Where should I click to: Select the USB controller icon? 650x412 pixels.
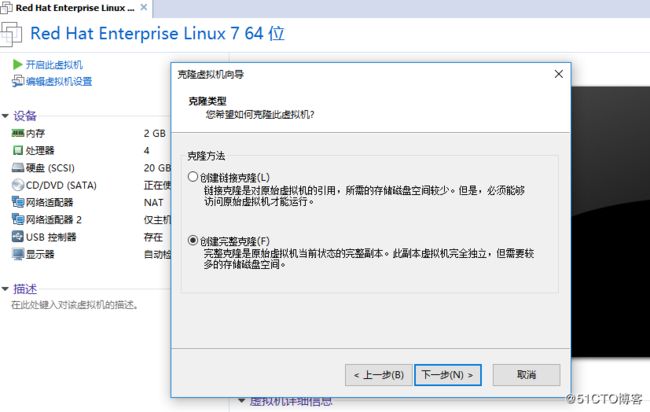tap(18, 237)
